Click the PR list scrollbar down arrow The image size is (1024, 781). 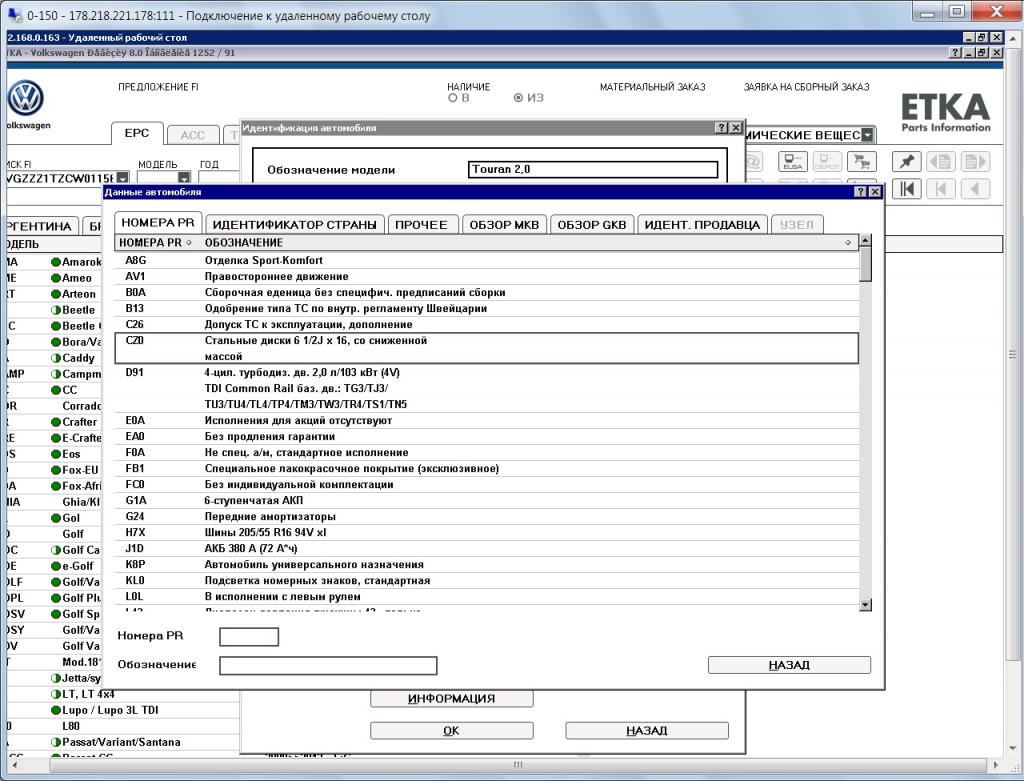865,605
